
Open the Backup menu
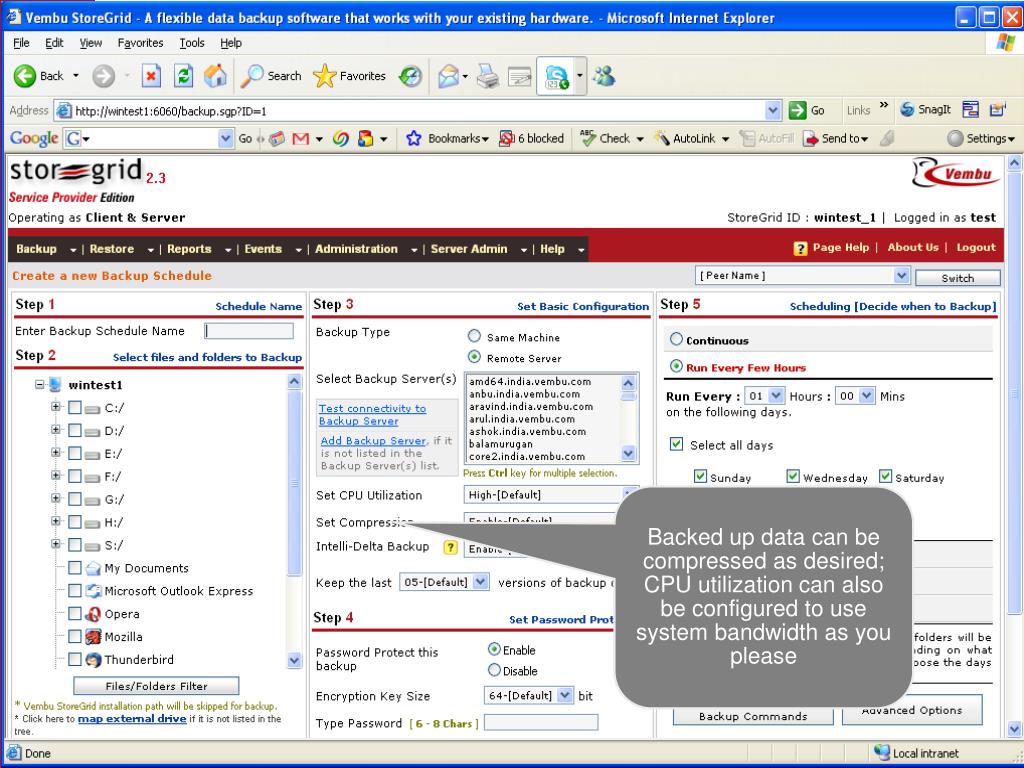point(45,249)
